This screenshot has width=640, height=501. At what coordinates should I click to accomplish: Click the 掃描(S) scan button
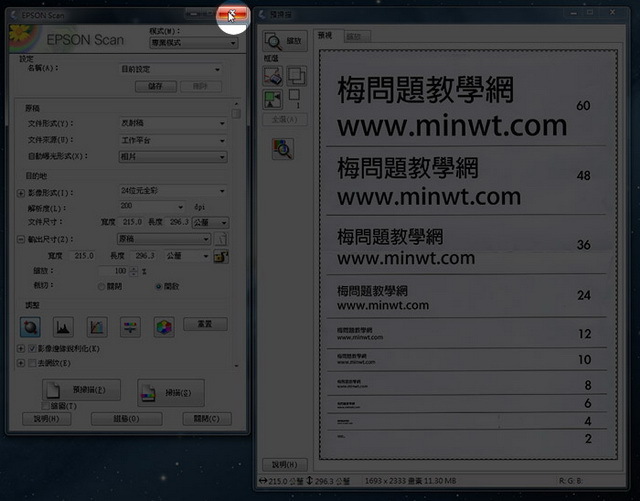coord(171,393)
